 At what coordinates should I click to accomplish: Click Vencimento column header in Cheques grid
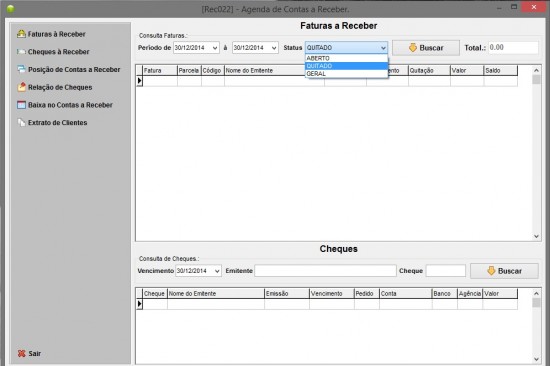(x=331, y=294)
